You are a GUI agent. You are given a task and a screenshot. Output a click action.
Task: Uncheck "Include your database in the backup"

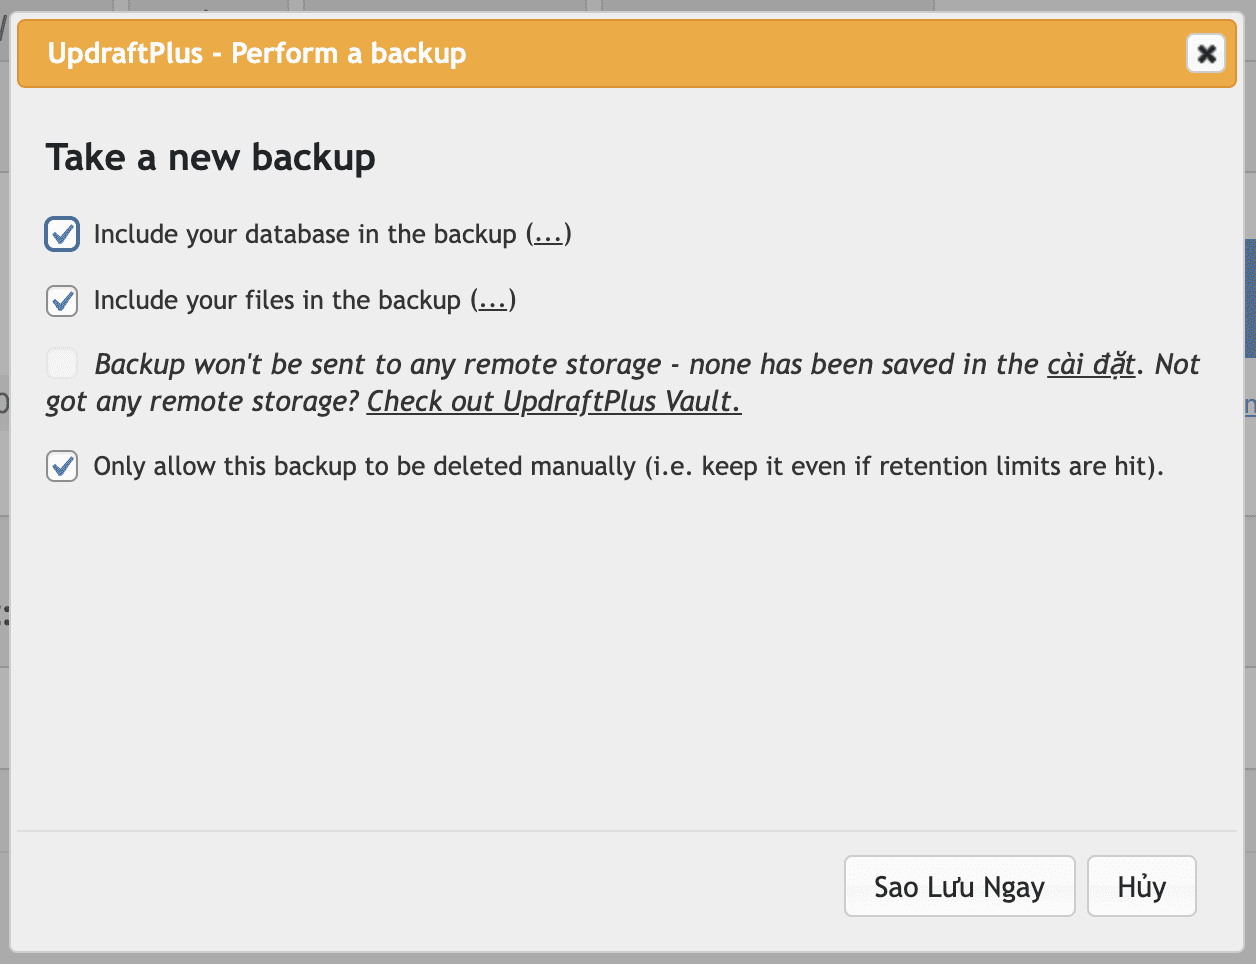[x=61, y=234]
